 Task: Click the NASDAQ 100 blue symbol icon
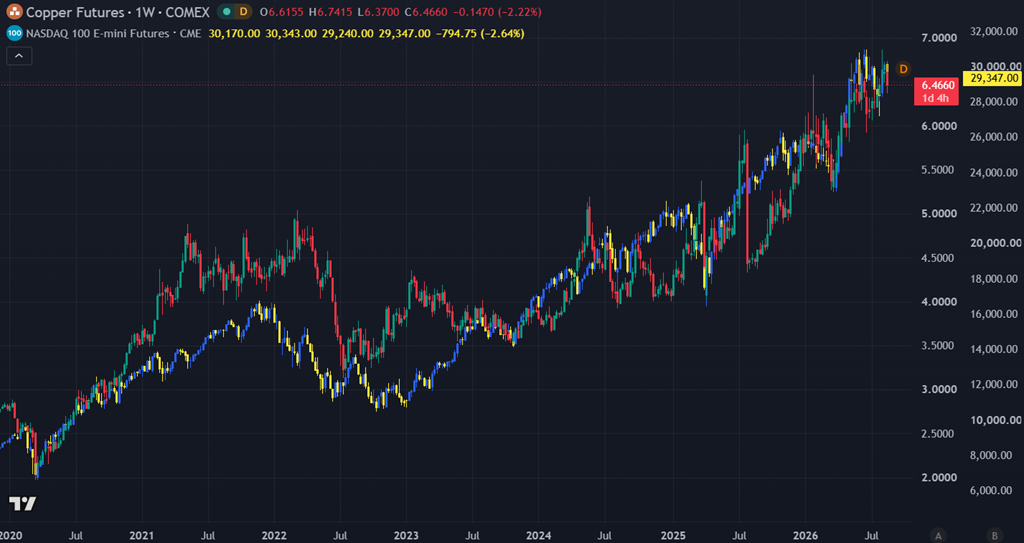(x=13, y=33)
